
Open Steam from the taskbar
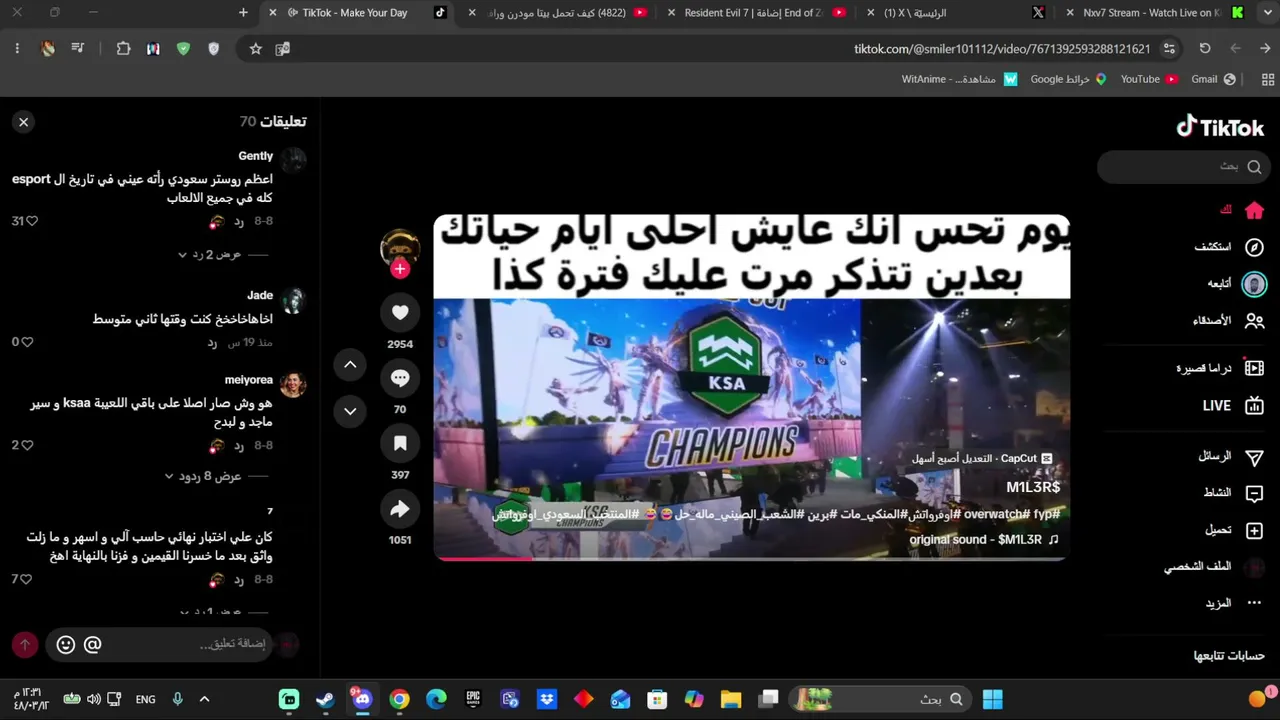point(325,699)
